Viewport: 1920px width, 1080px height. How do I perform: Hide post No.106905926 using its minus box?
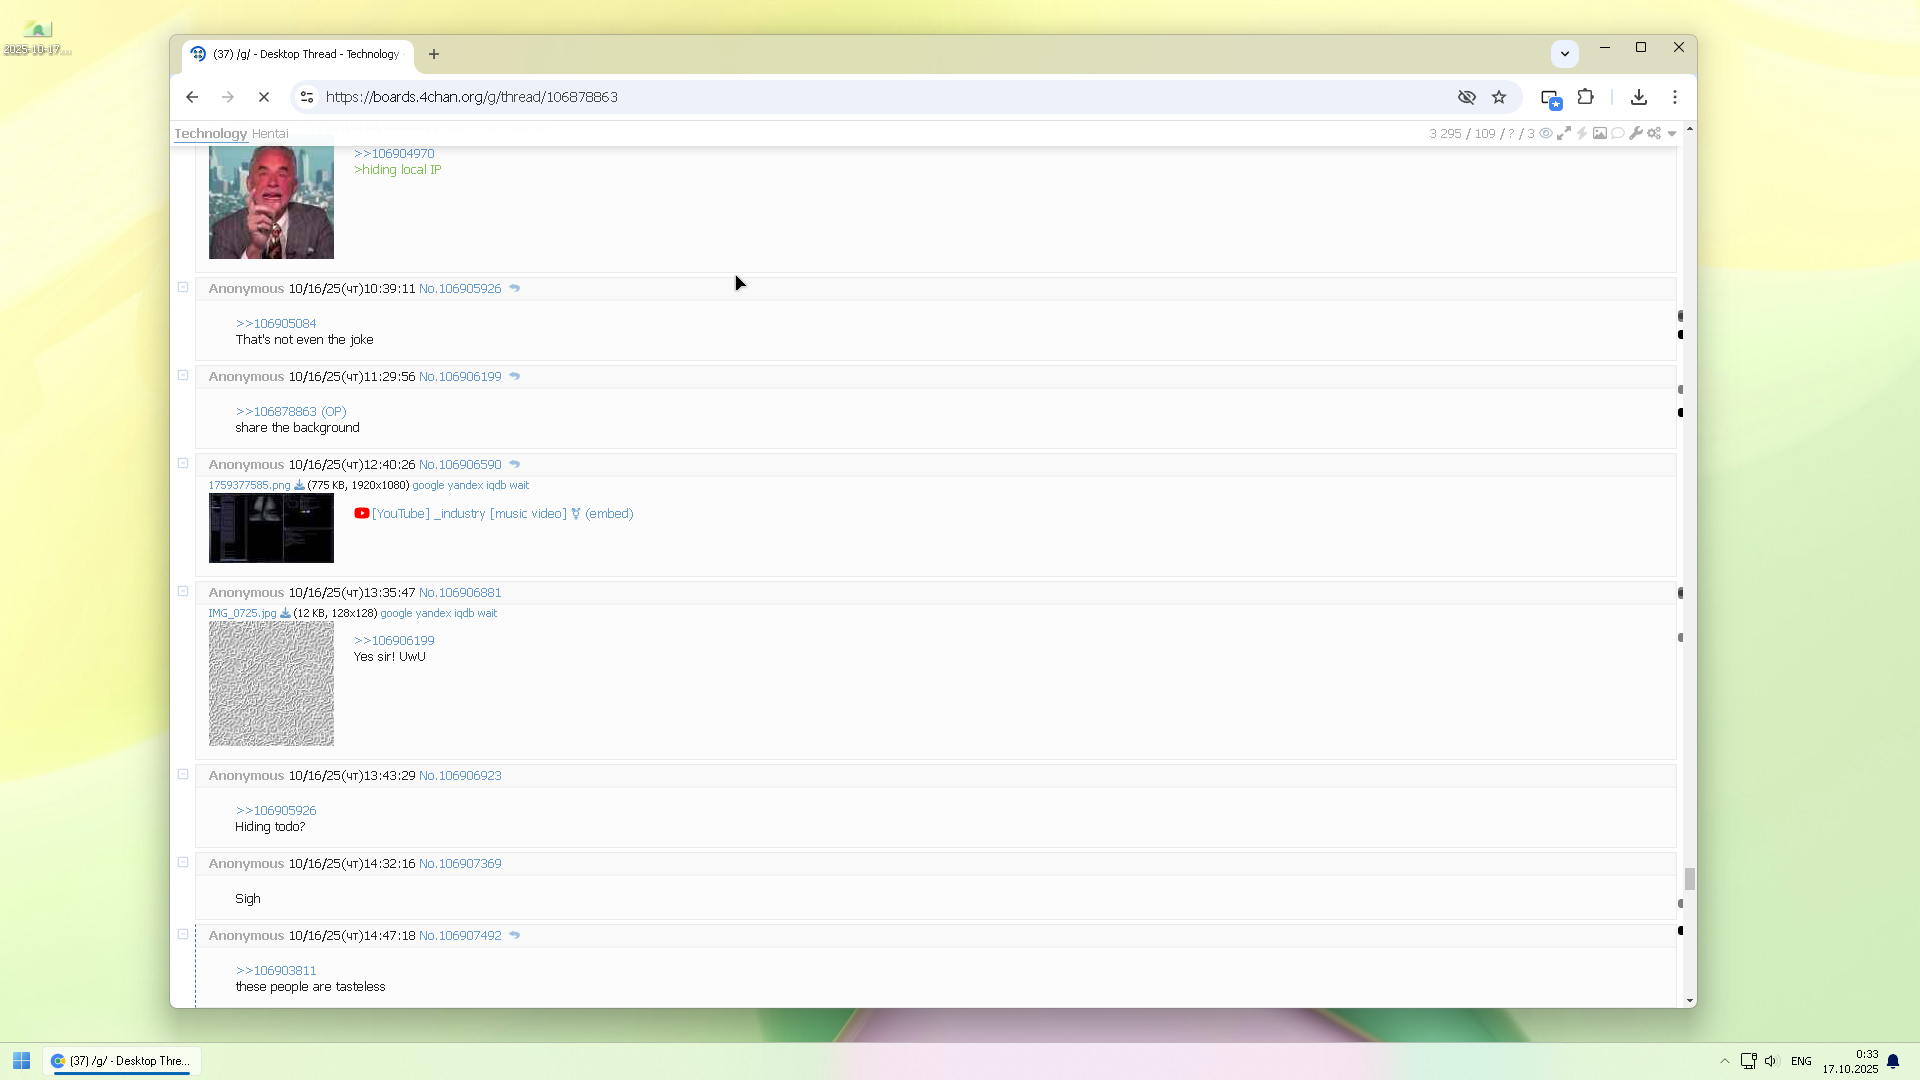click(183, 288)
